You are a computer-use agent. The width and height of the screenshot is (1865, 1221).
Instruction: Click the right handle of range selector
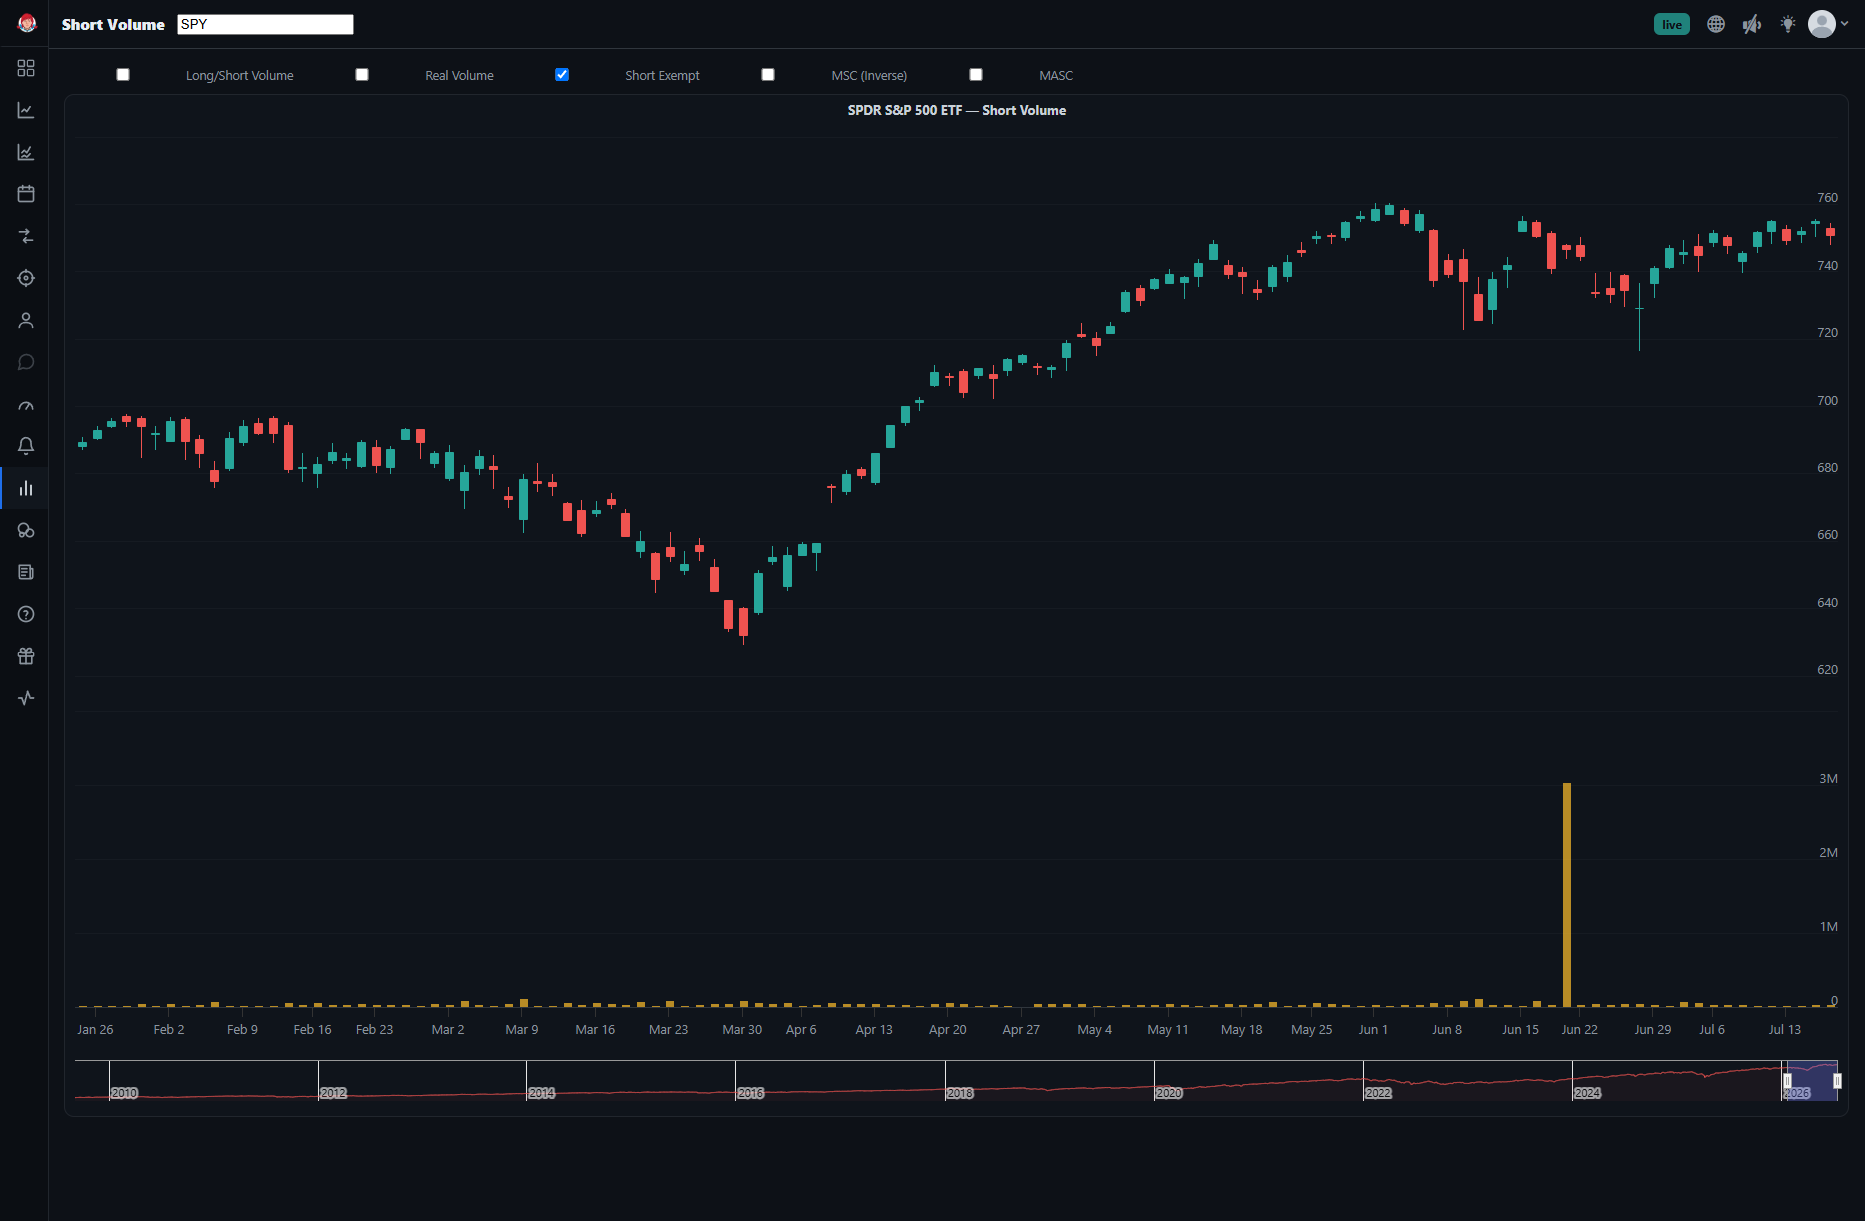click(x=1837, y=1081)
